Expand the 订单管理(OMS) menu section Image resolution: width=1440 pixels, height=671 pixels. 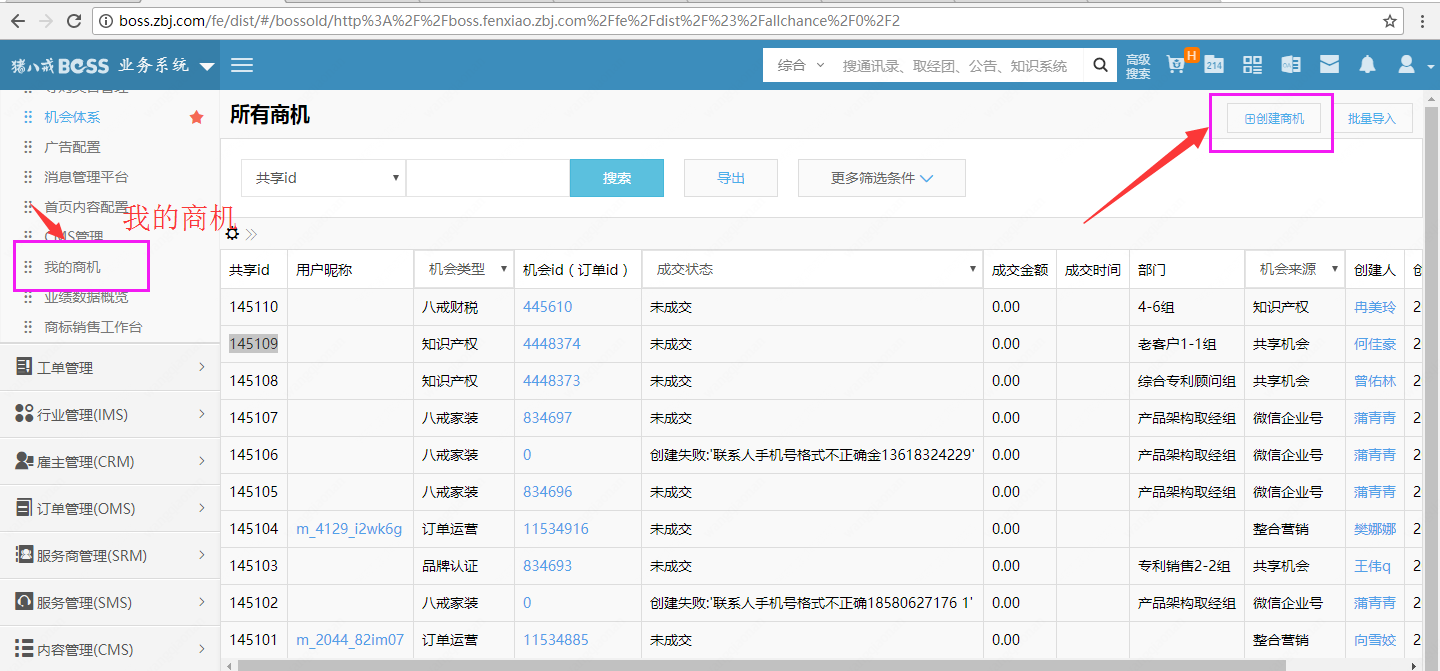point(110,508)
